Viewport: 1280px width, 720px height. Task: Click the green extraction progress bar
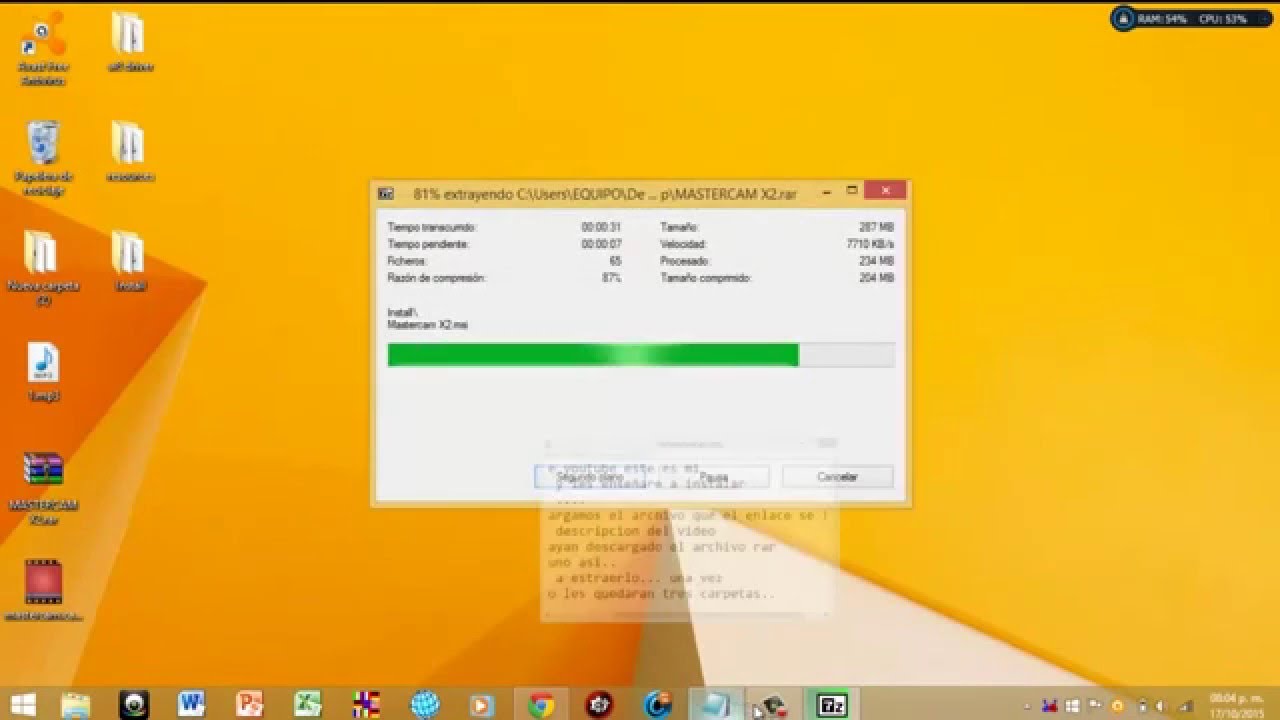click(641, 355)
